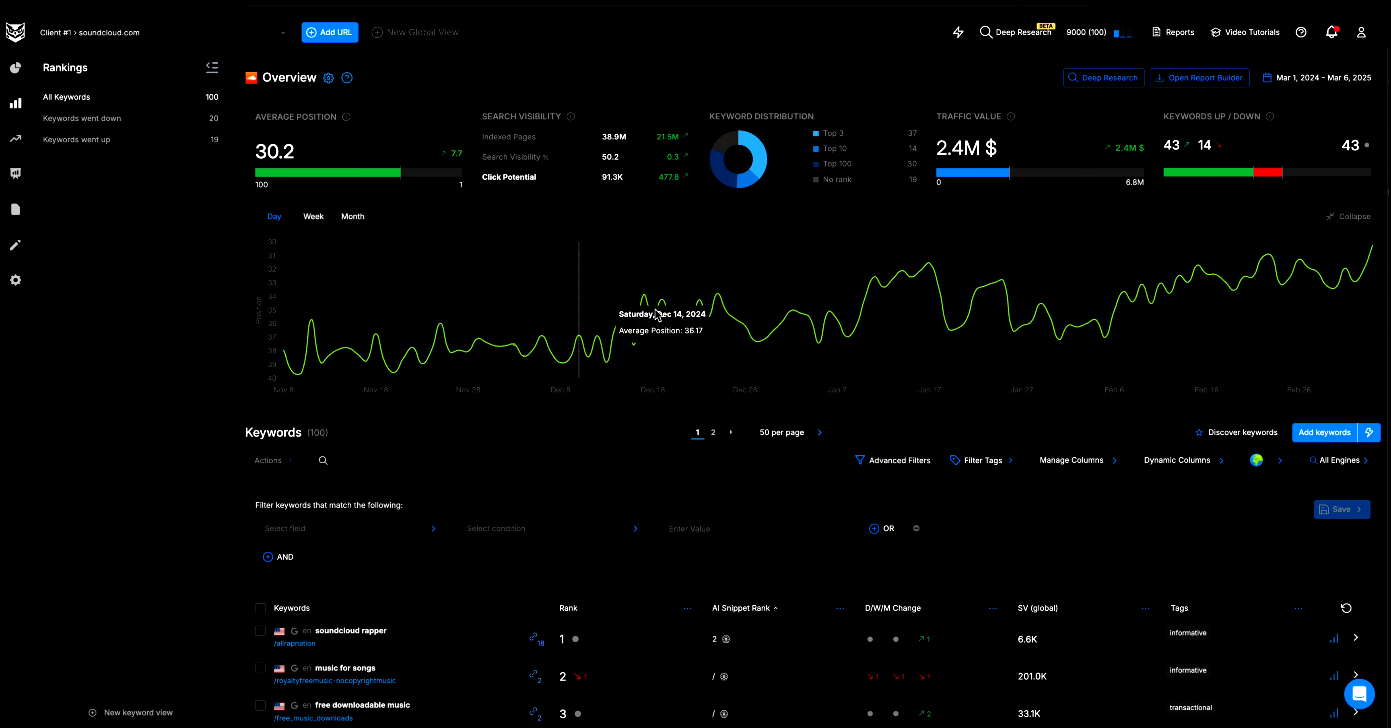Image resolution: width=1391 pixels, height=728 pixels.
Task: Click the notifications bell icon
Action: coord(1331,32)
